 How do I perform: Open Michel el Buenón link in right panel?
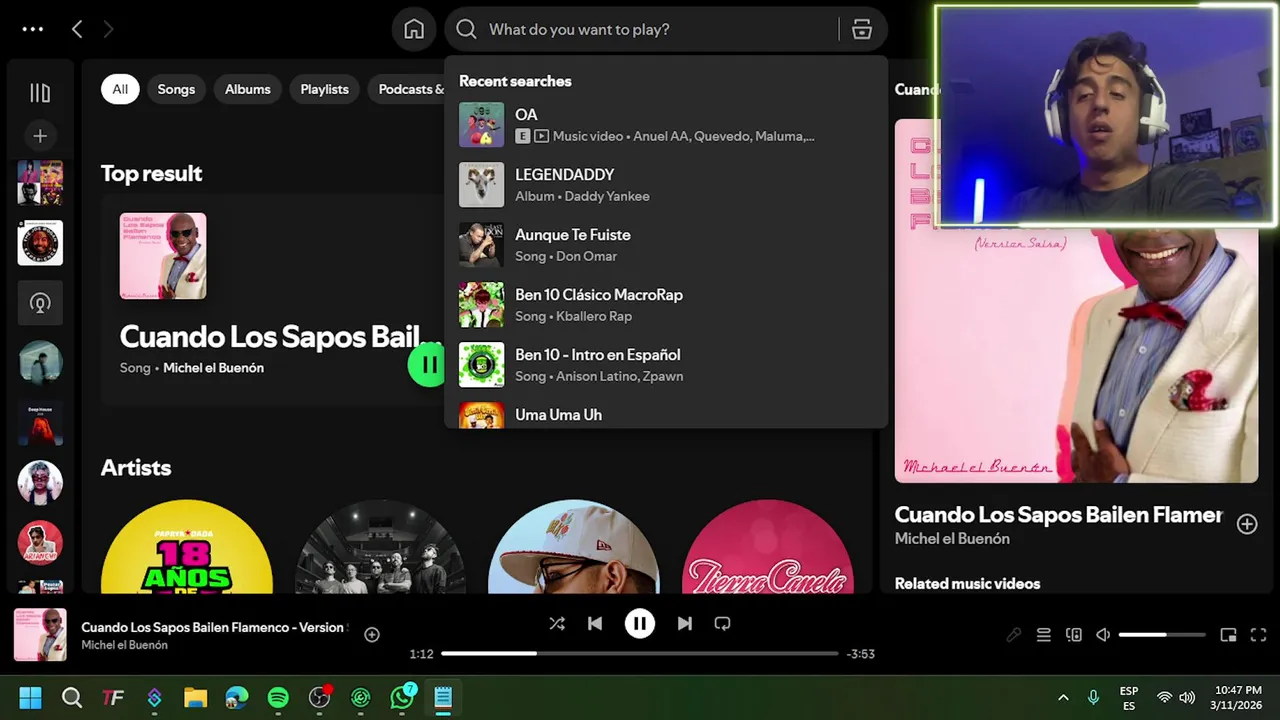coord(952,539)
